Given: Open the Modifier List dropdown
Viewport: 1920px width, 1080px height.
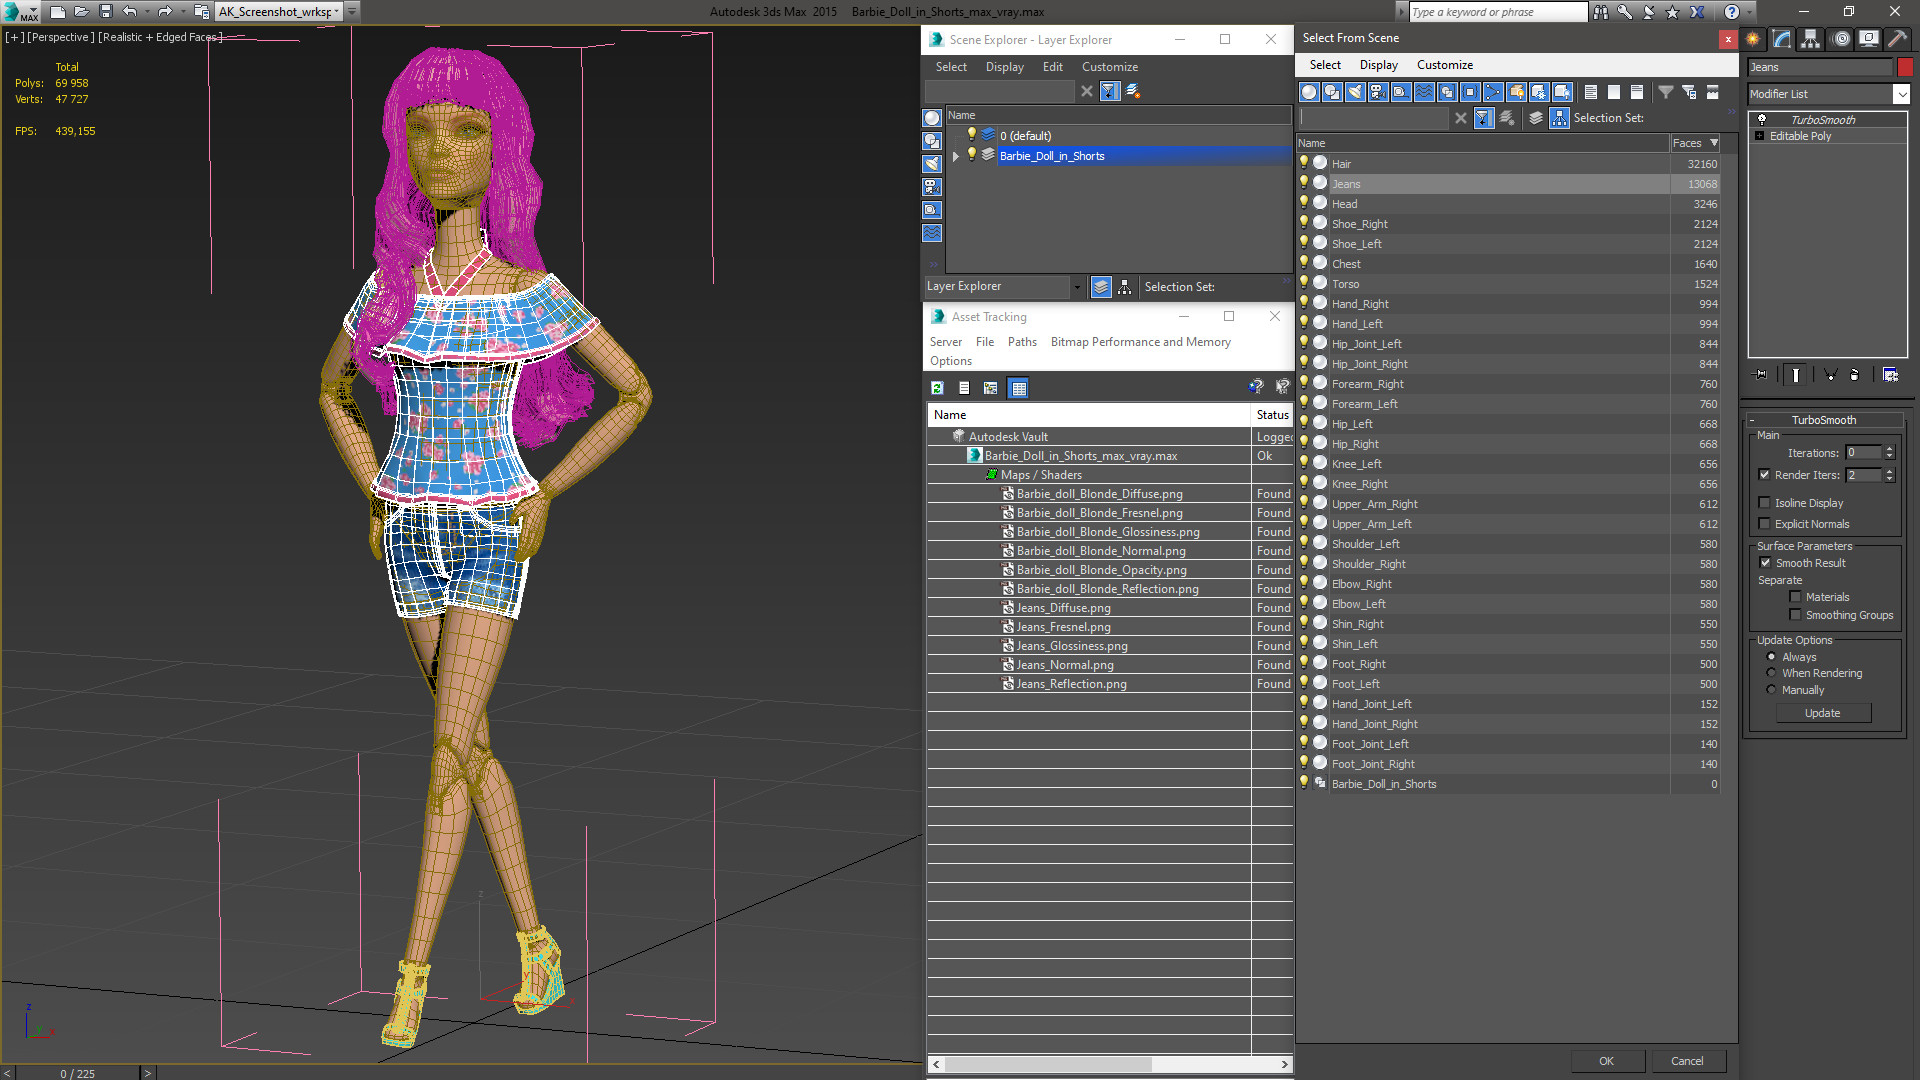Looking at the screenshot, I should click(1901, 94).
